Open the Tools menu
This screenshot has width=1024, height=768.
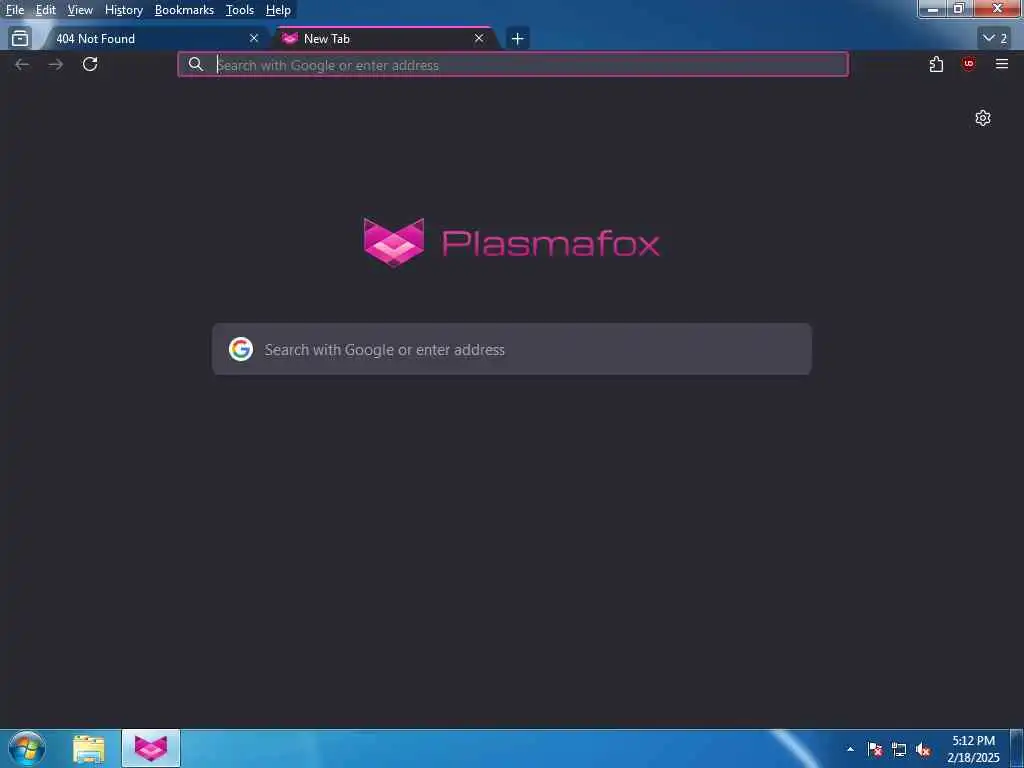pyautogui.click(x=240, y=10)
